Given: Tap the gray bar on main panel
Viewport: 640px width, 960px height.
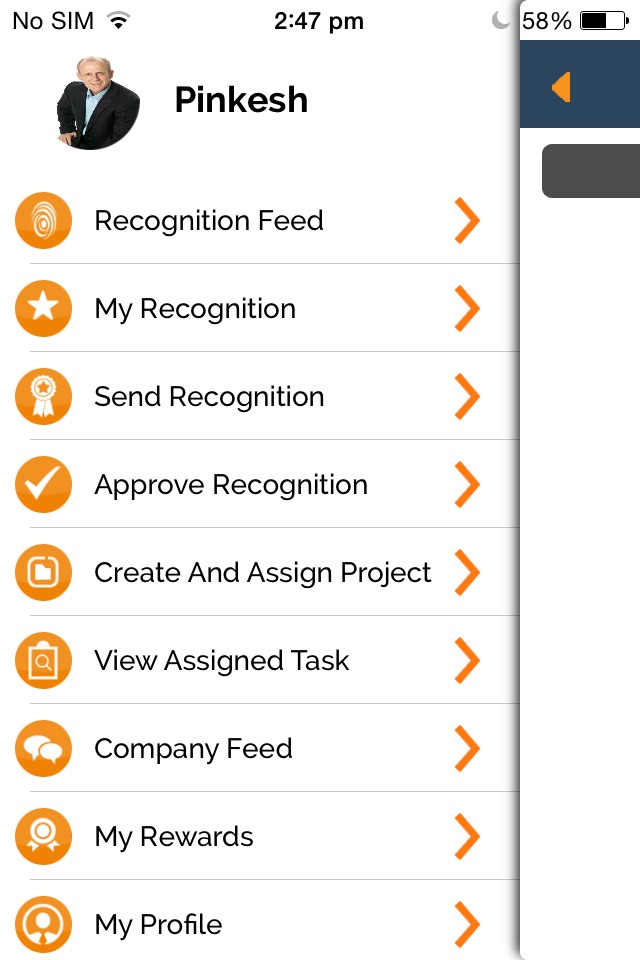Looking at the screenshot, I should (x=591, y=171).
